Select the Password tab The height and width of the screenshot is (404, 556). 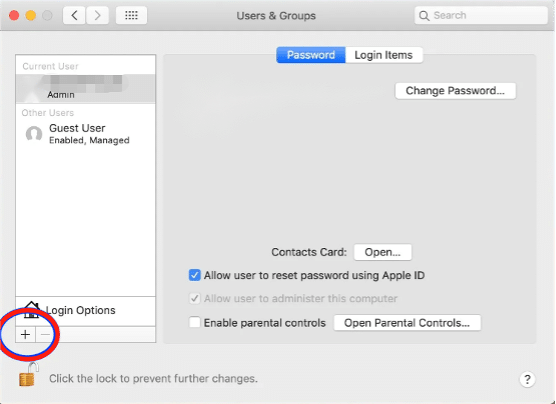(x=311, y=55)
